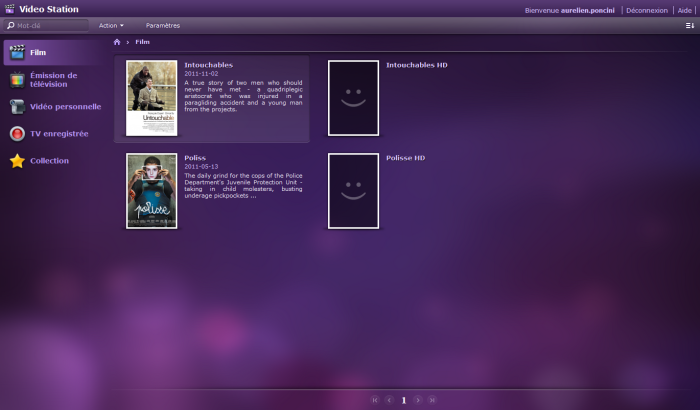Click the home icon in breadcrumb
The width and height of the screenshot is (700, 410).
117,42
